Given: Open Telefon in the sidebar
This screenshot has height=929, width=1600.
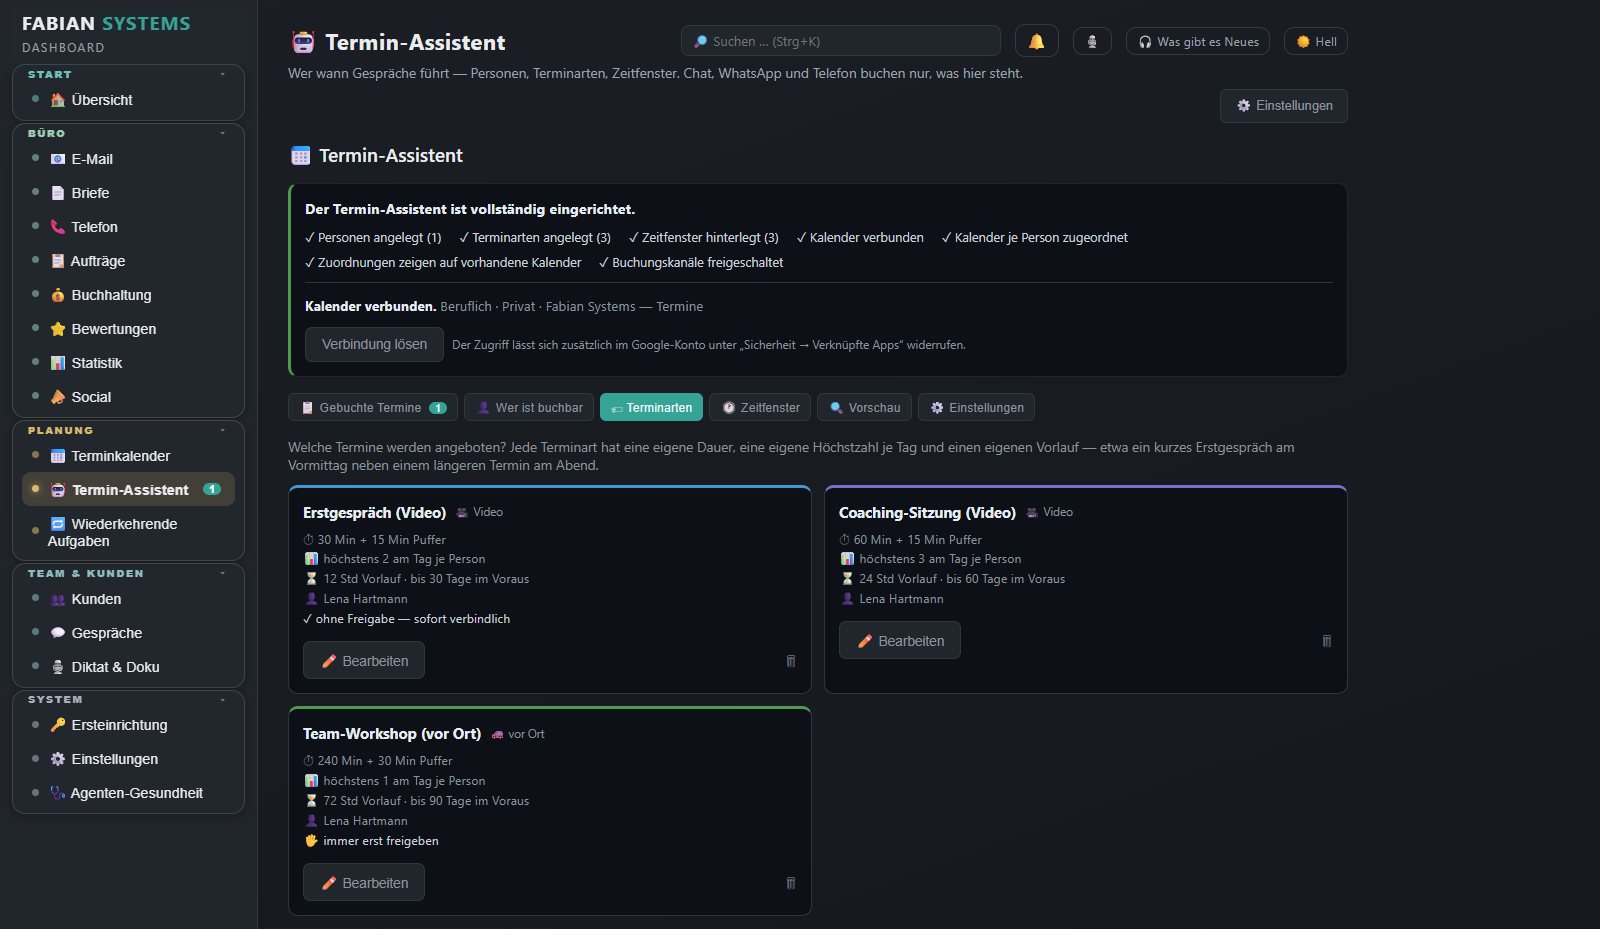Looking at the screenshot, I should point(128,227).
